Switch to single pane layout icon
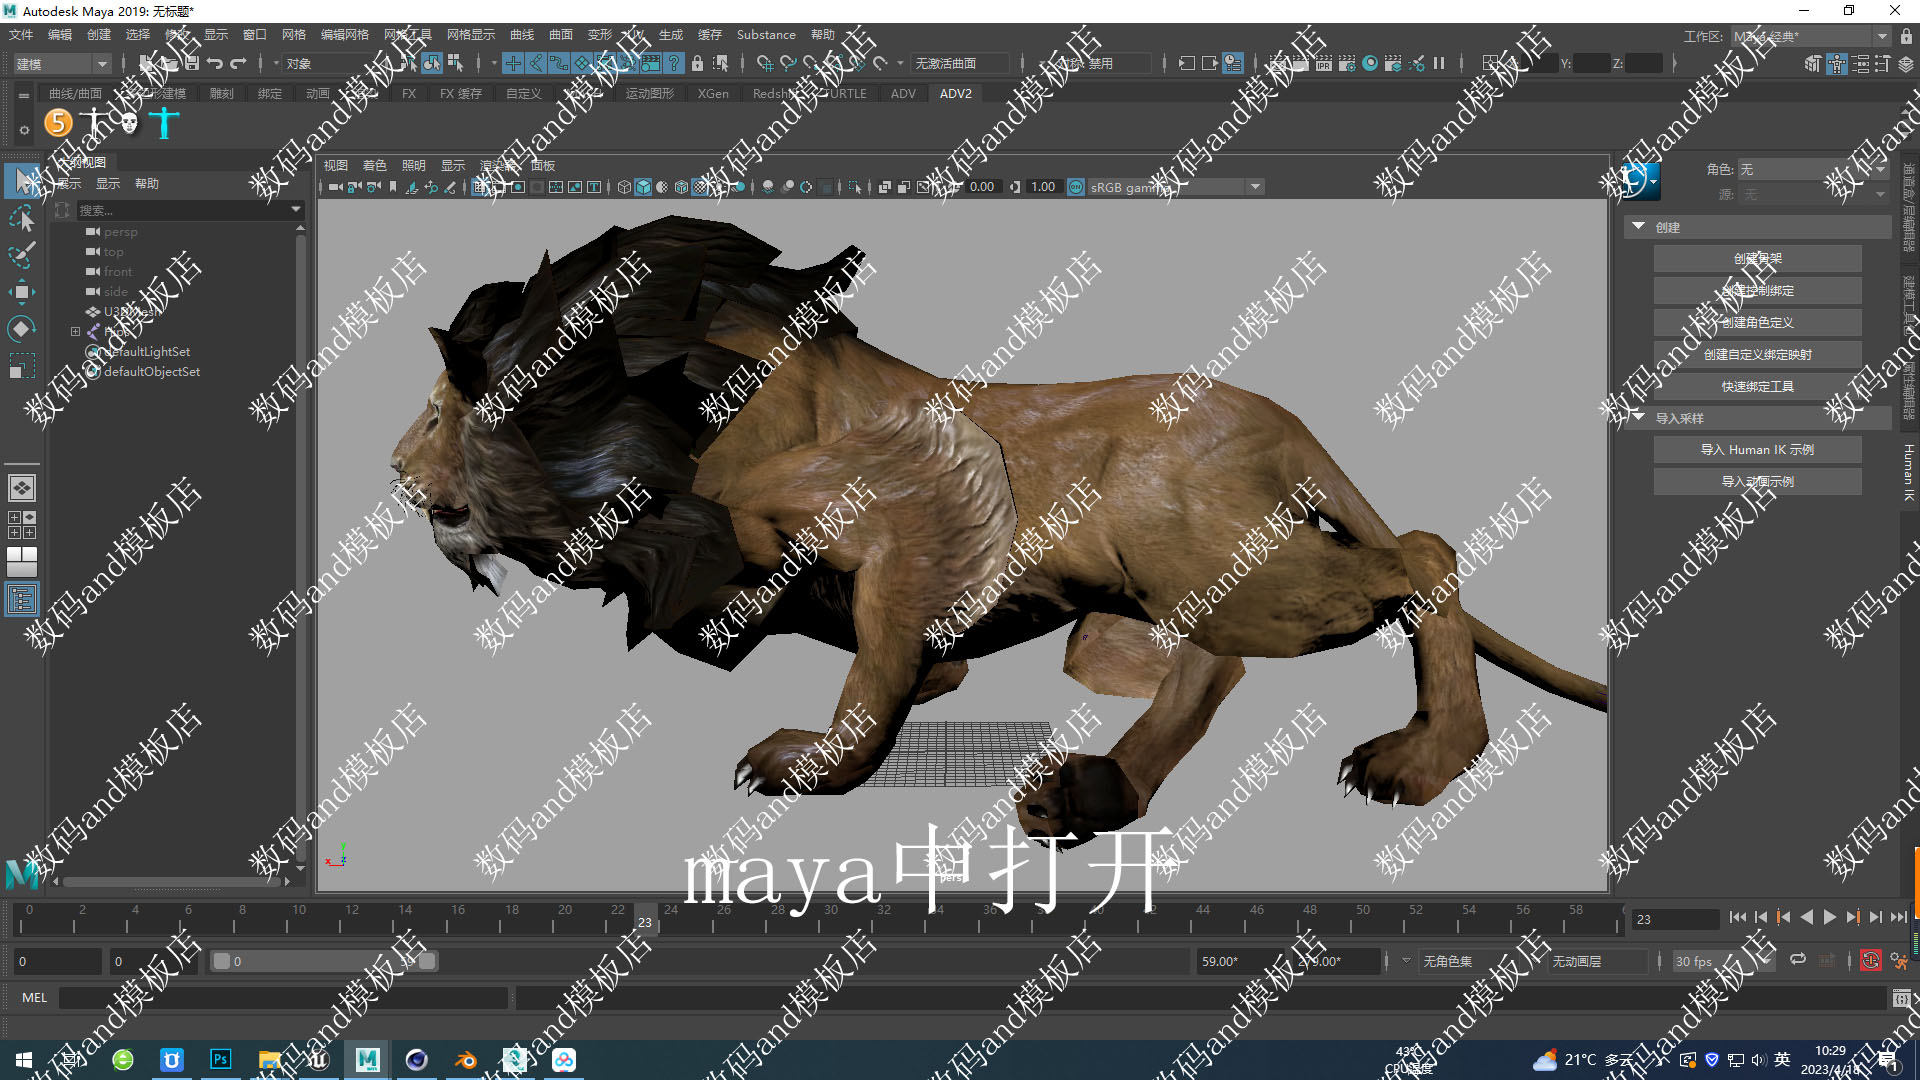This screenshot has width=1920, height=1080. 22,488
